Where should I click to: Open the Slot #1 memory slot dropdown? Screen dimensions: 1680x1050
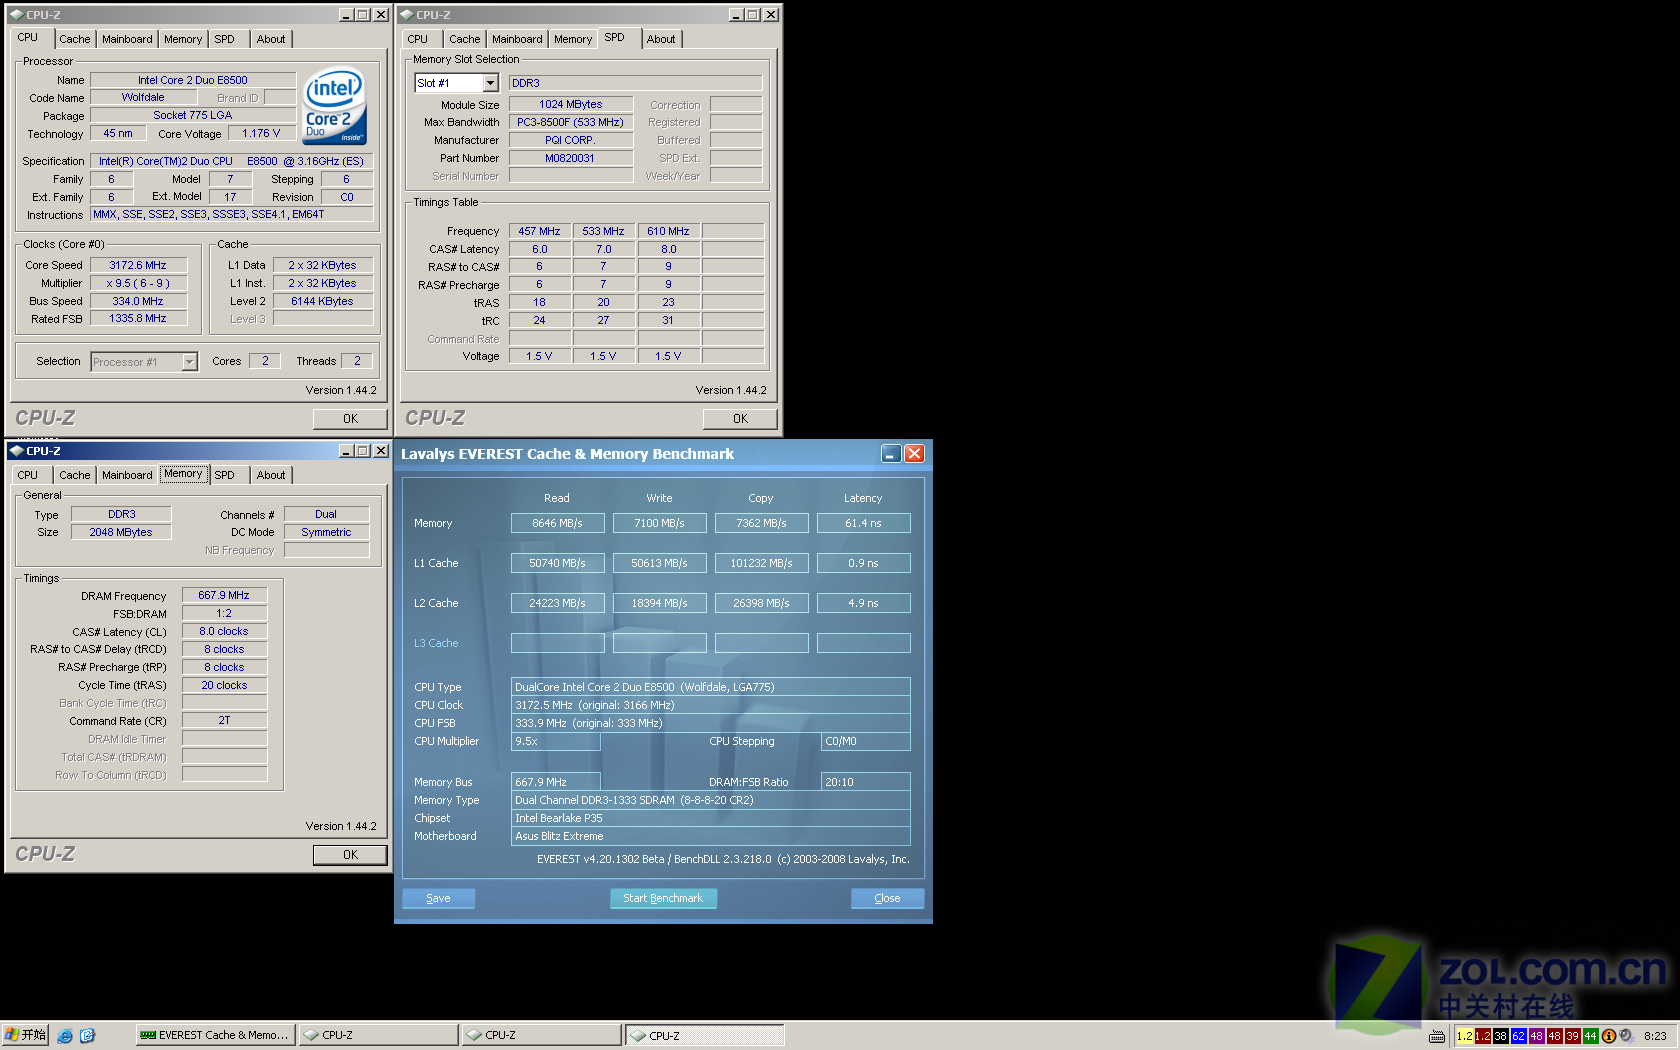tap(491, 83)
